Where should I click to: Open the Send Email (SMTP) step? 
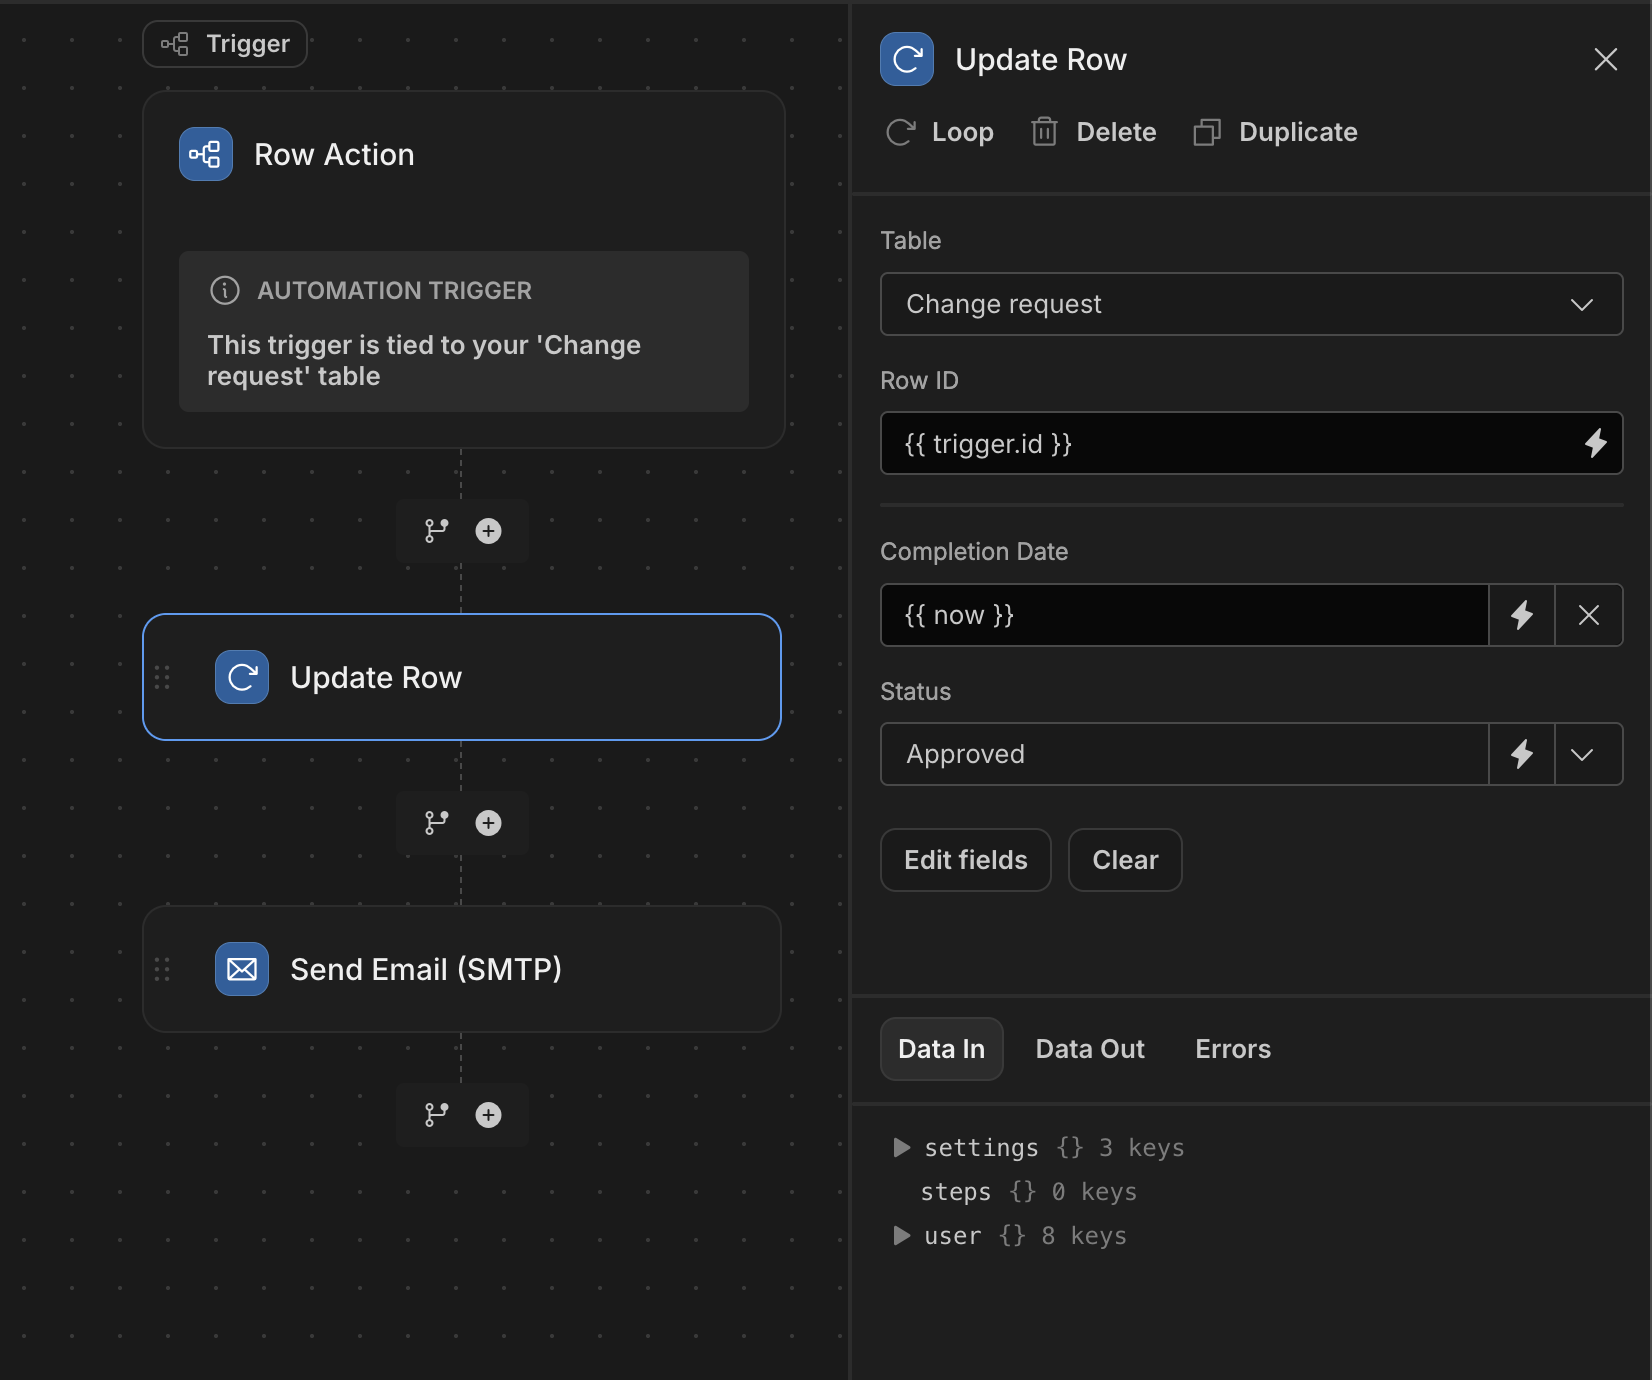462,969
